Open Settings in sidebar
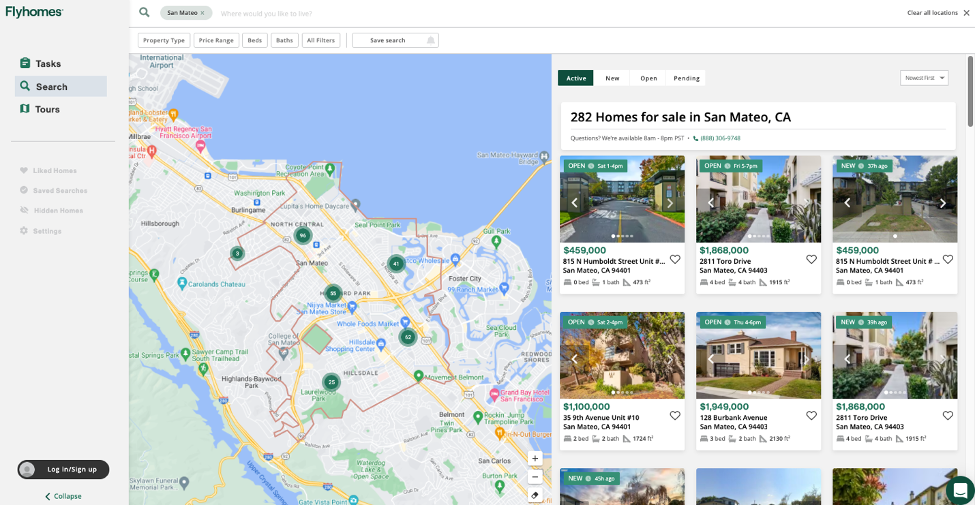Viewport: 977px width, 506px height. (41, 231)
